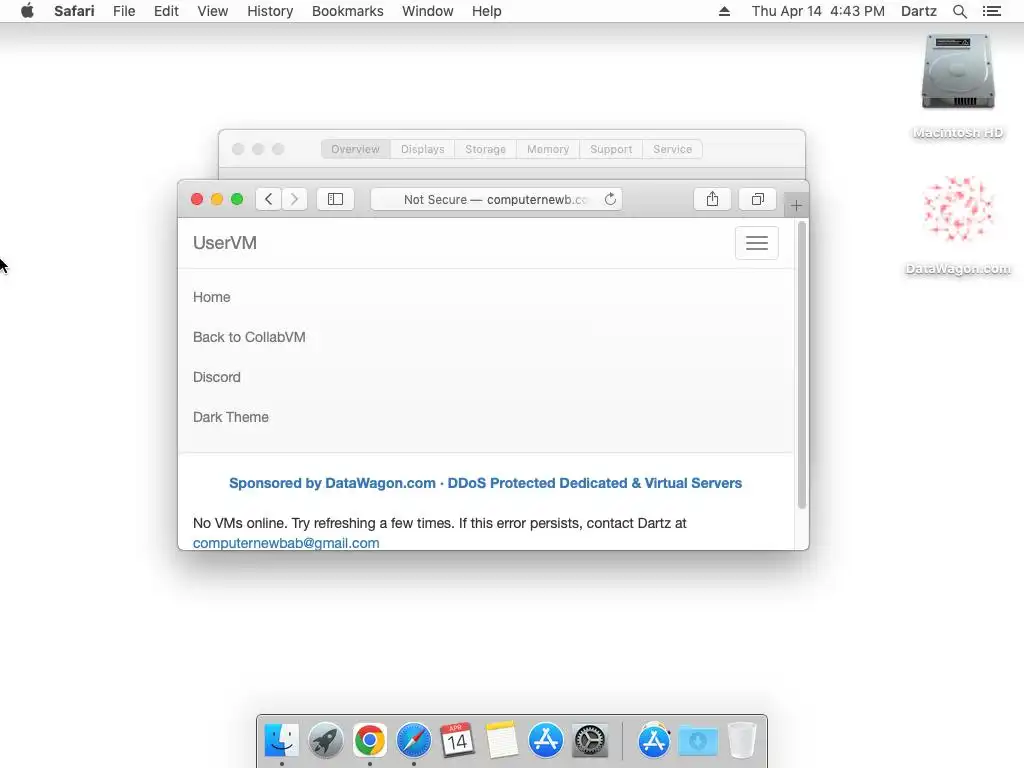This screenshot has height=768, width=1024.
Task: Open the Window menu
Action: [428, 11]
